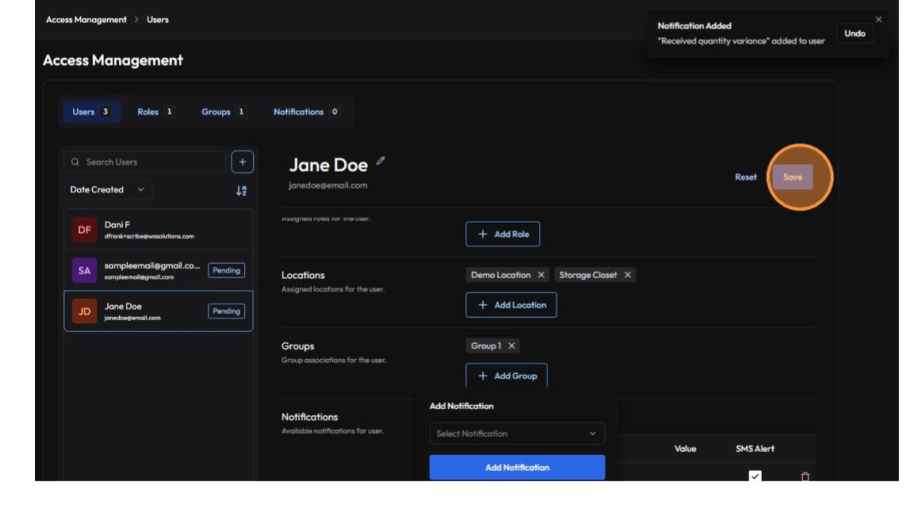Click the Save button
The image size is (916, 516).
point(793,177)
